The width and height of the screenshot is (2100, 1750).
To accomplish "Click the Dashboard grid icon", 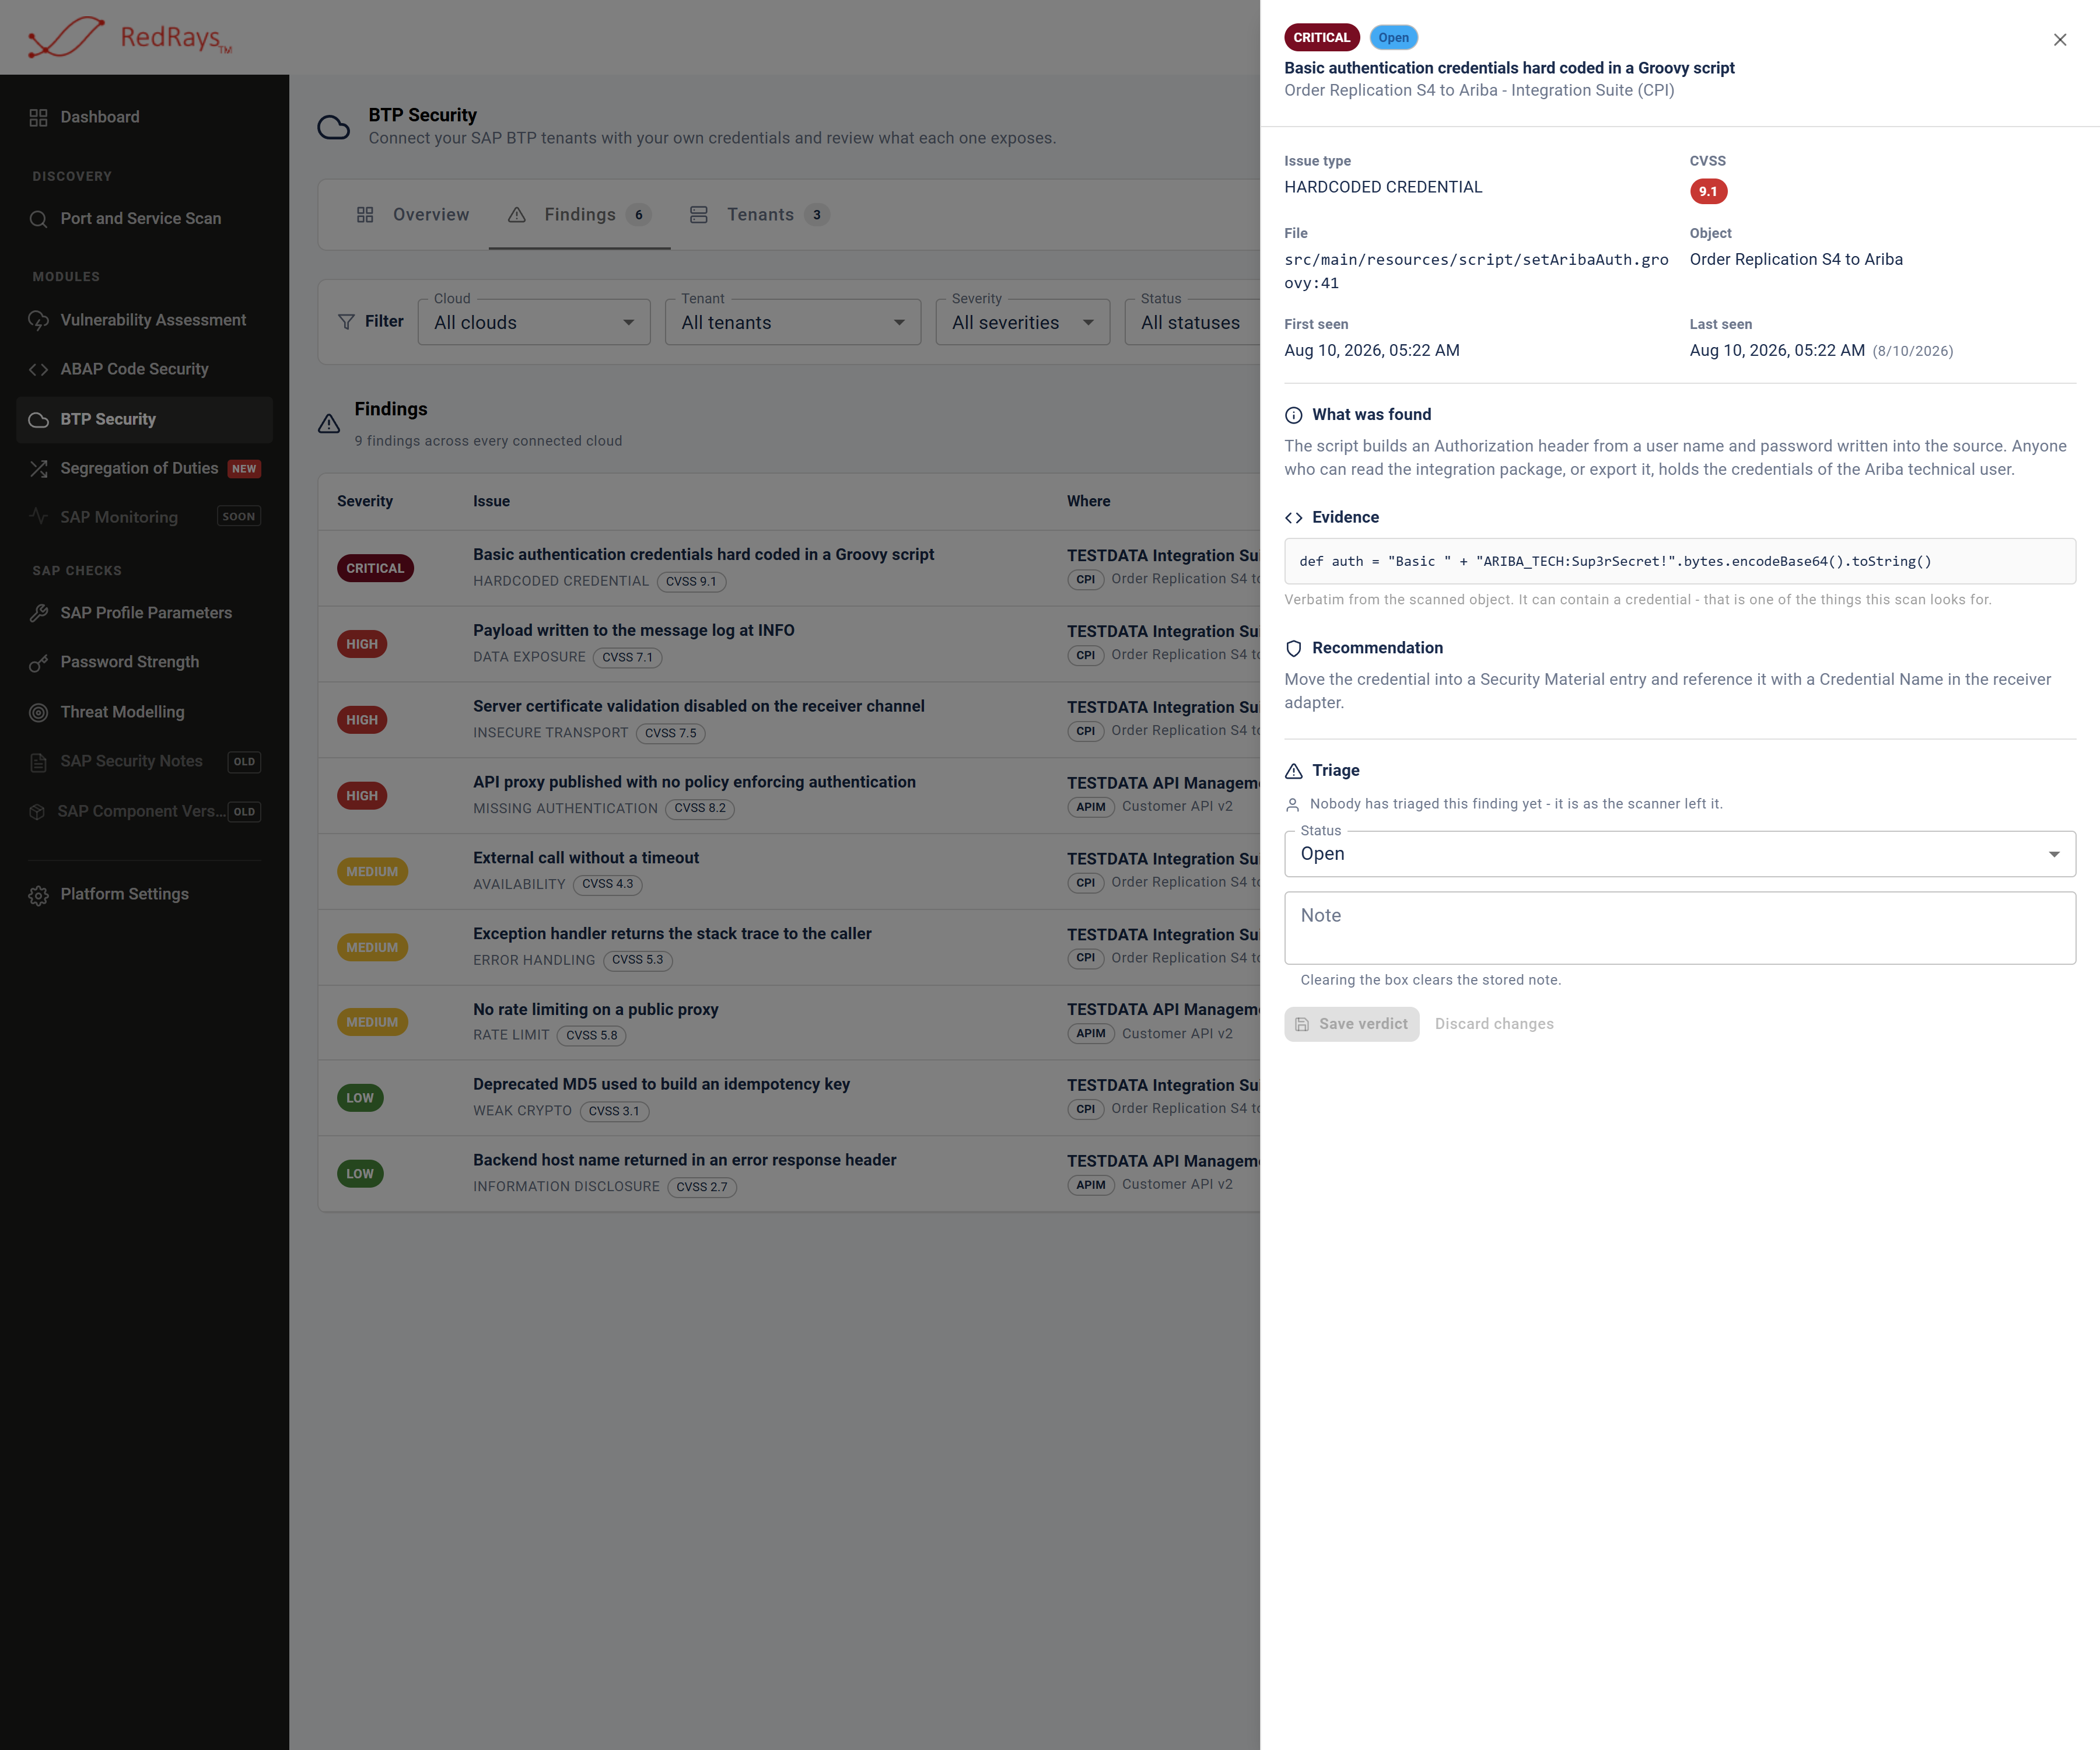I will (x=39, y=117).
